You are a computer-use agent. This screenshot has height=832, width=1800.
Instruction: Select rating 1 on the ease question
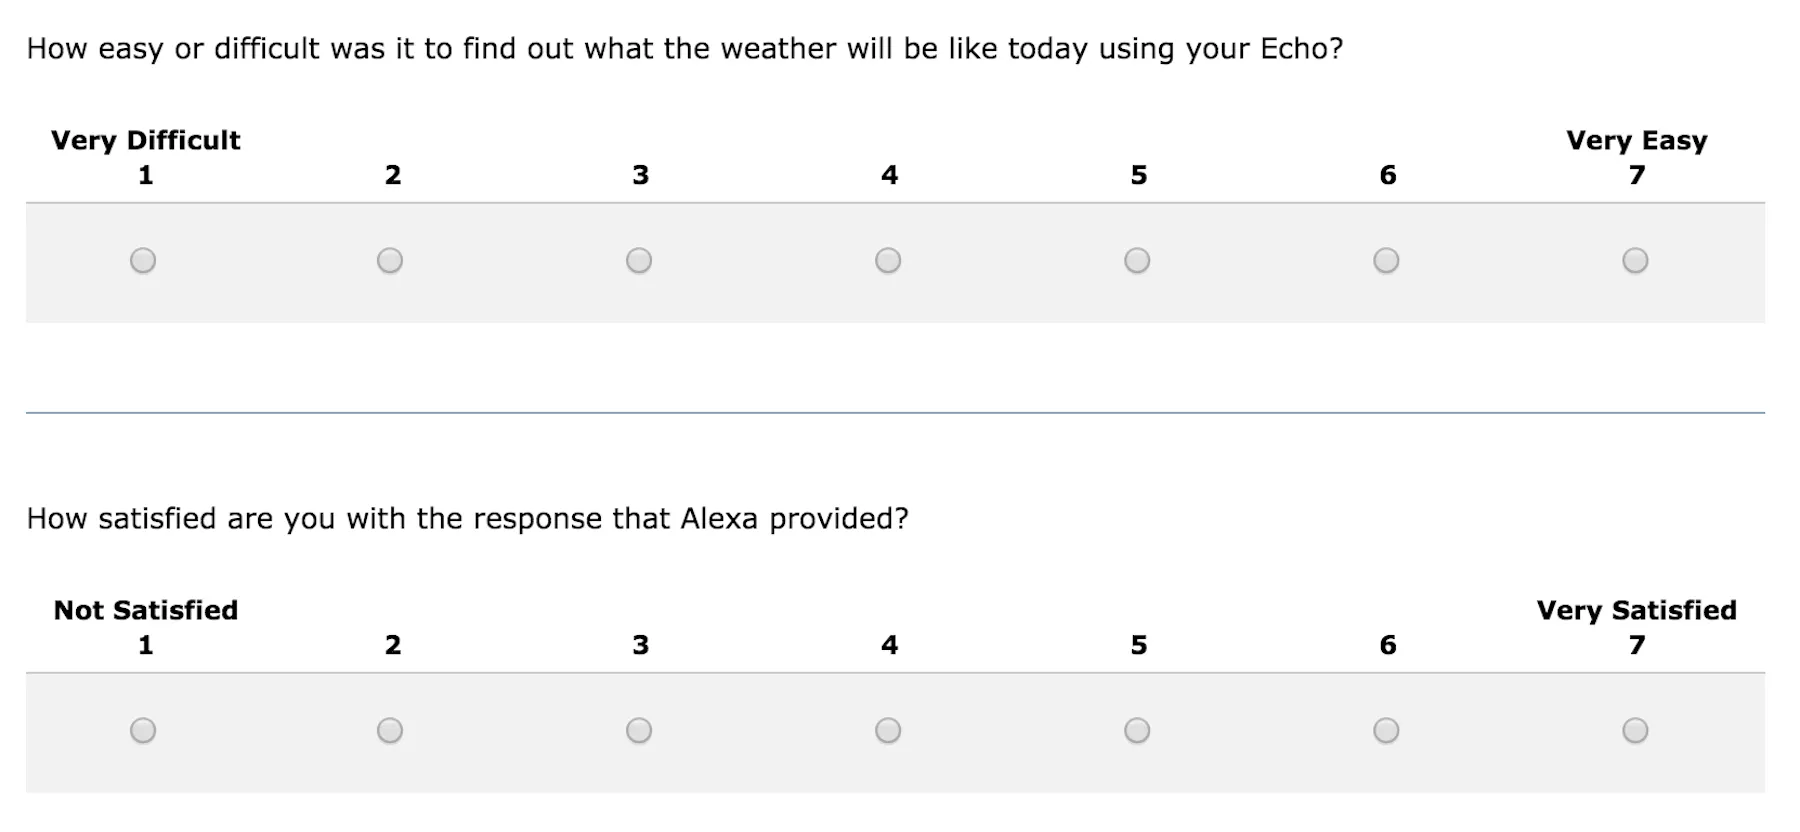point(143,260)
